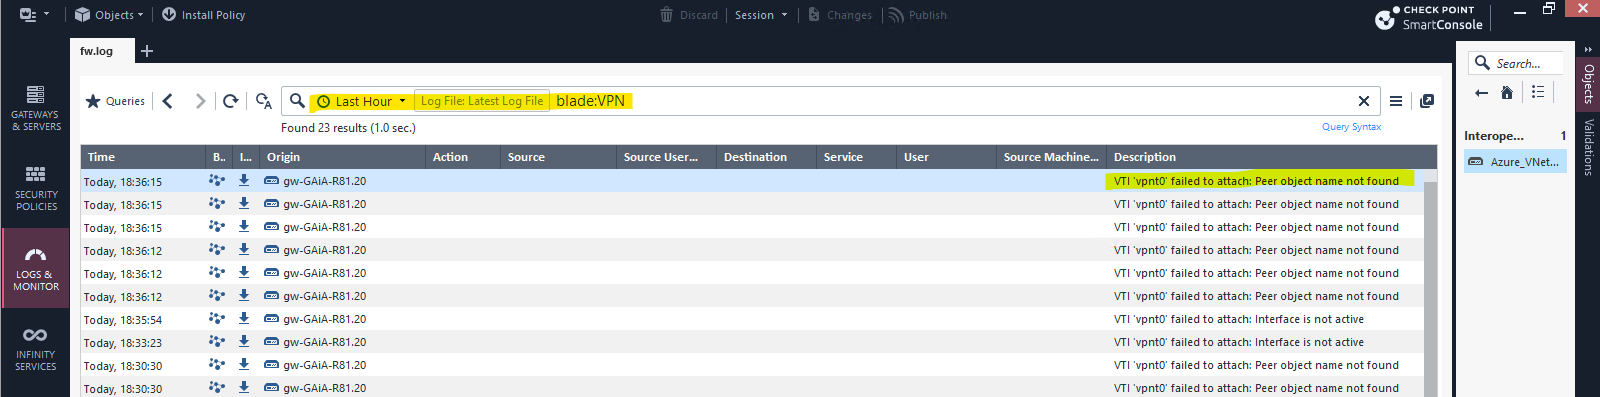Open Security Policies view

click(36, 188)
